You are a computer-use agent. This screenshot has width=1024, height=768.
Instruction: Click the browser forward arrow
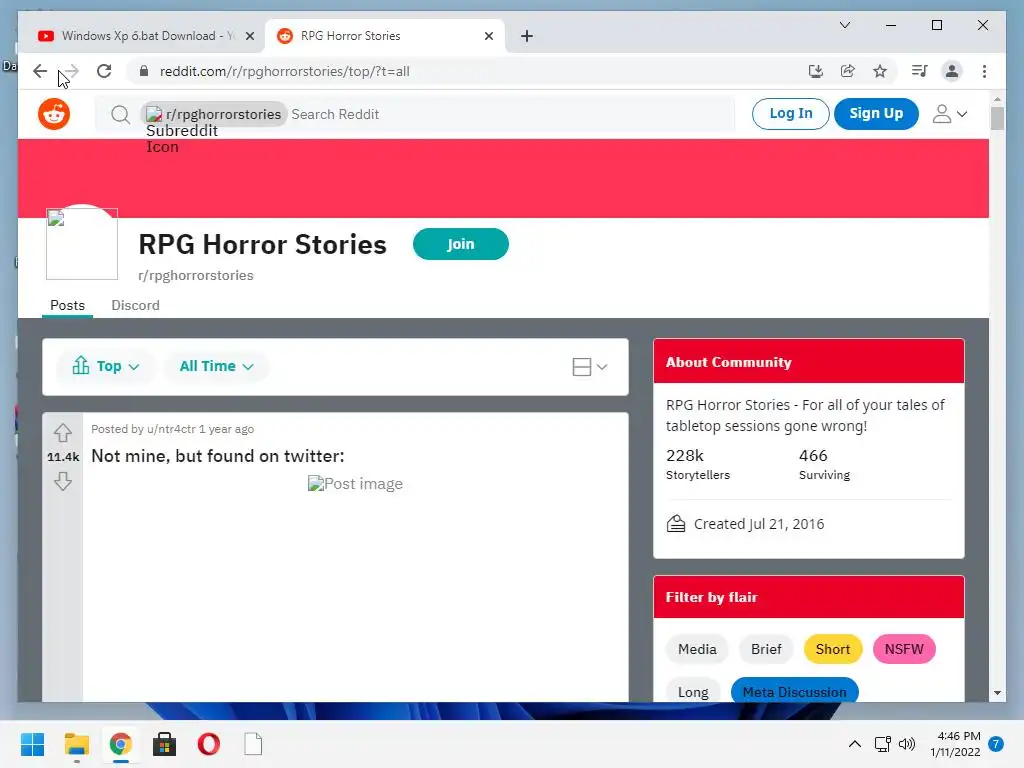(x=72, y=71)
